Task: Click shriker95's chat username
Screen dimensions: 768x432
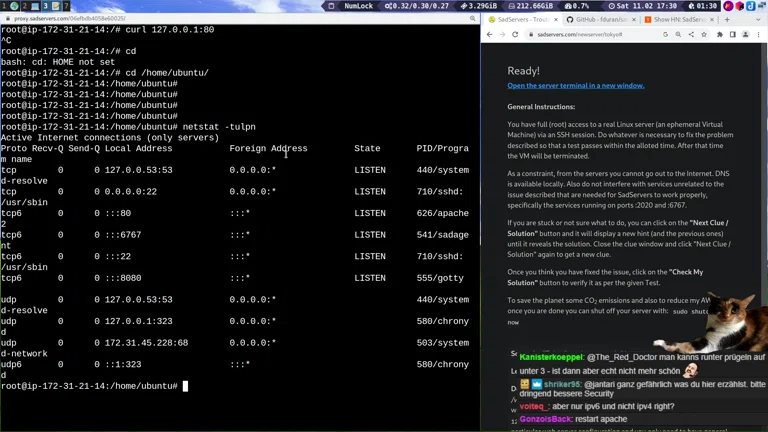Action: tap(562, 384)
